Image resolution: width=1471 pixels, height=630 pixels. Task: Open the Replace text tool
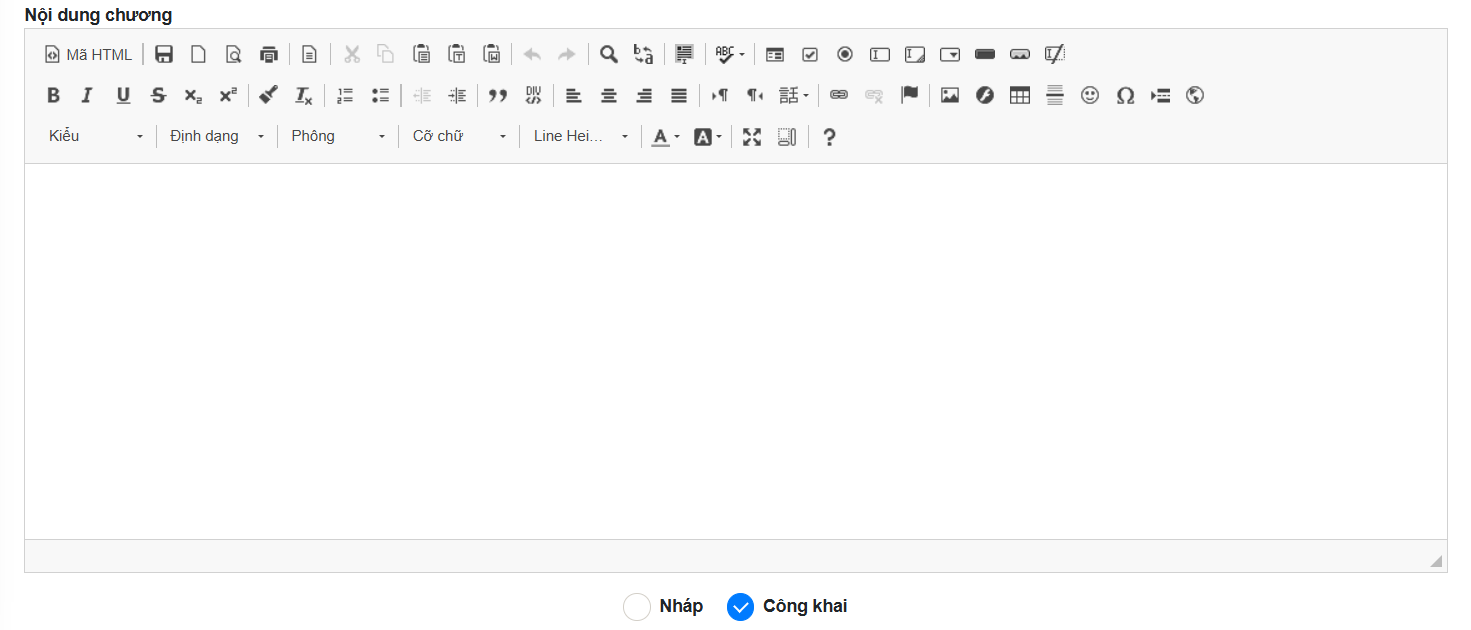tap(643, 54)
